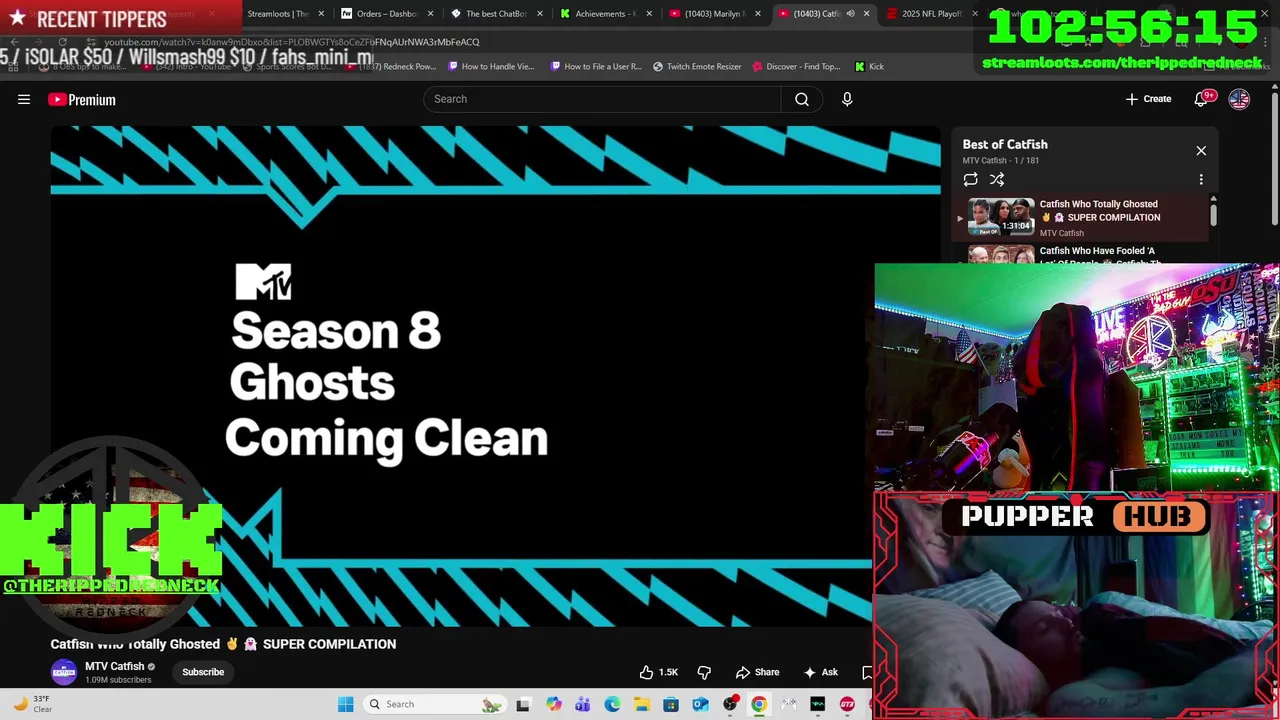Viewport: 1280px width, 720px height.
Task: Click the YouTube search magnifier button
Action: click(802, 99)
